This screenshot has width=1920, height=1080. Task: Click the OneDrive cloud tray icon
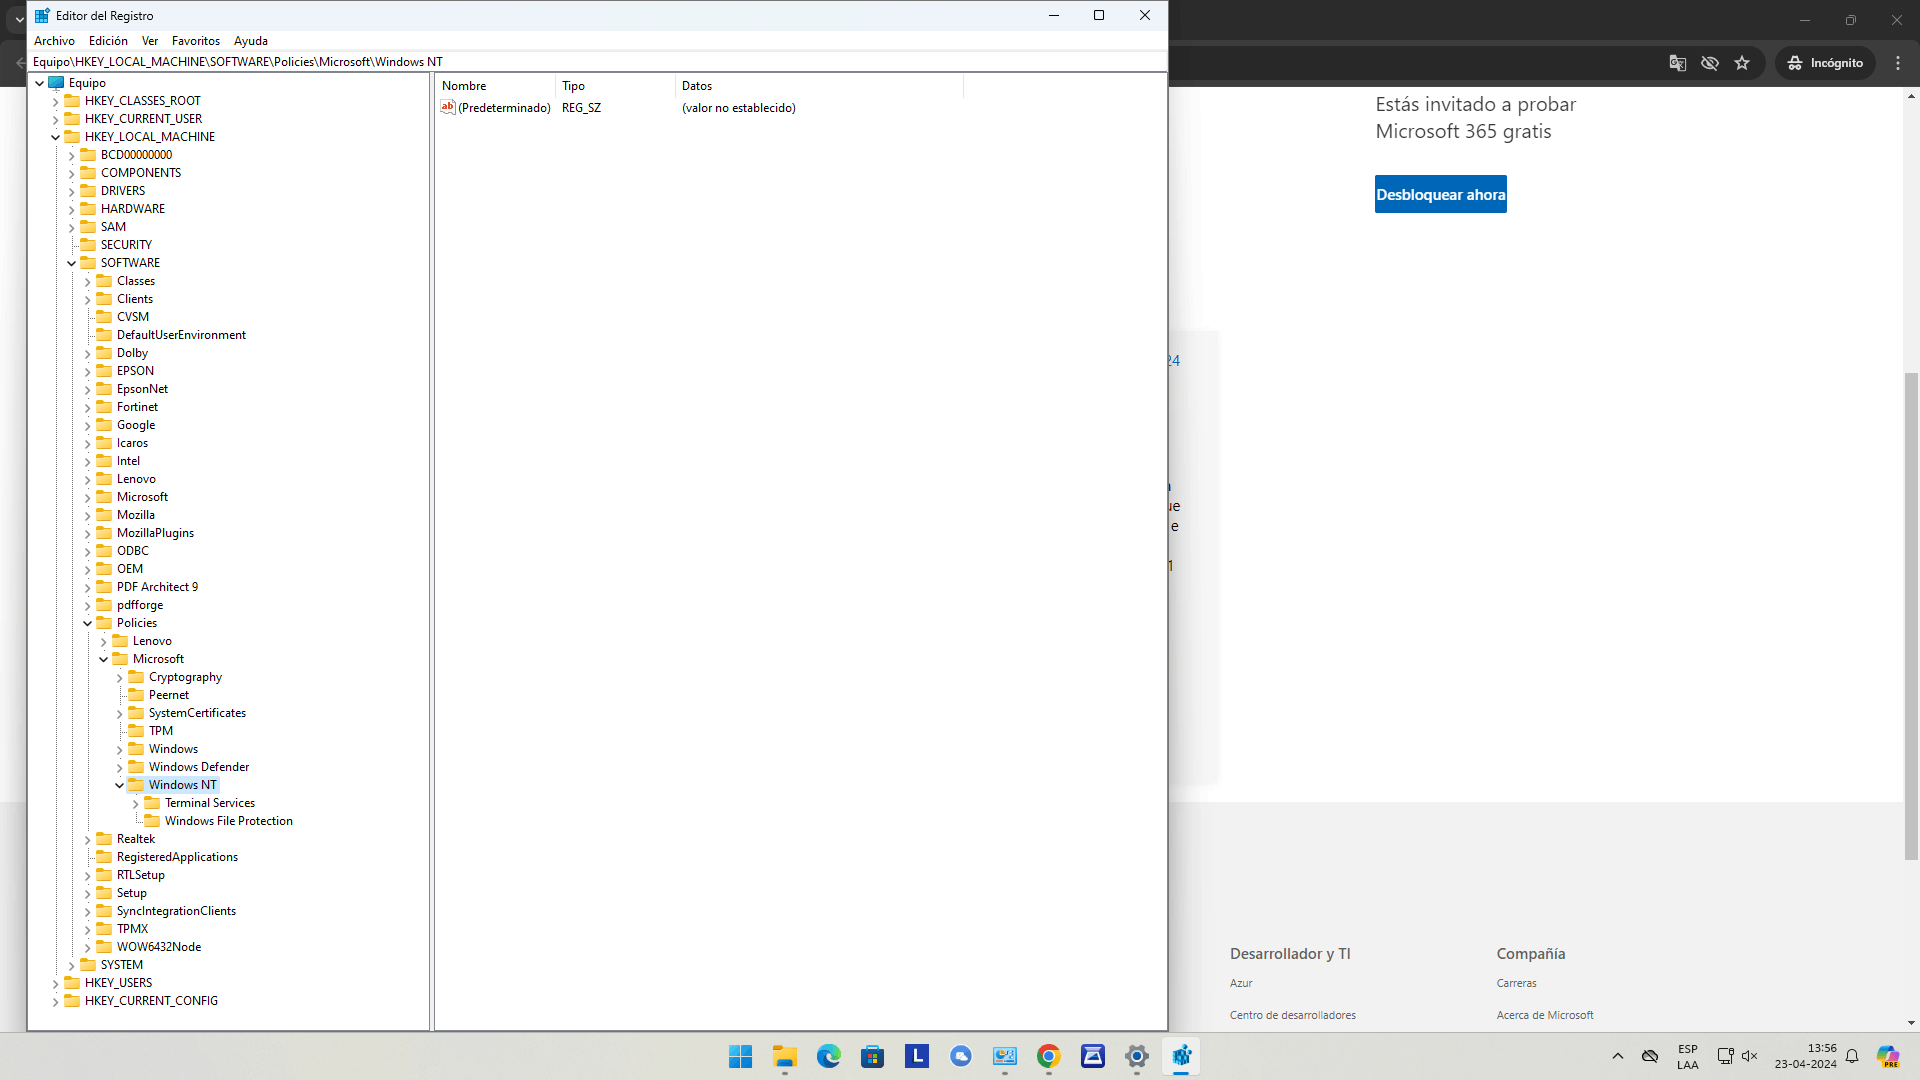click(1650, 1056)
